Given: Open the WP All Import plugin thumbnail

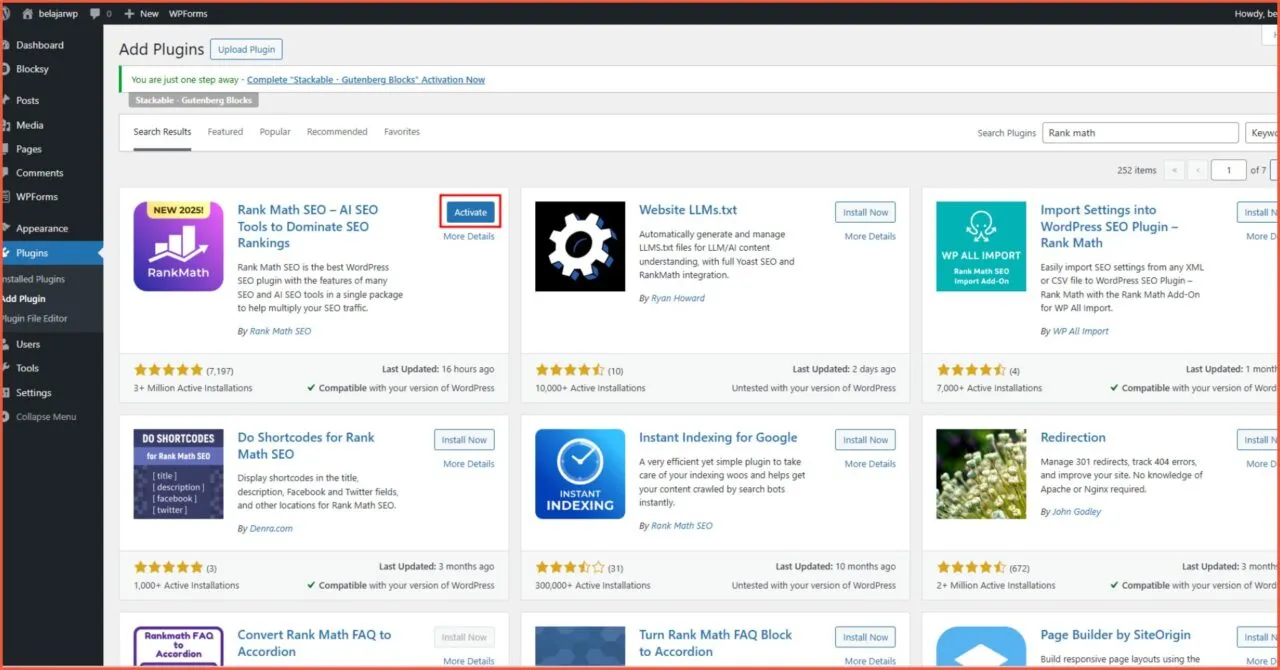Looking at the screenshot, I should [x=980, y=246].
